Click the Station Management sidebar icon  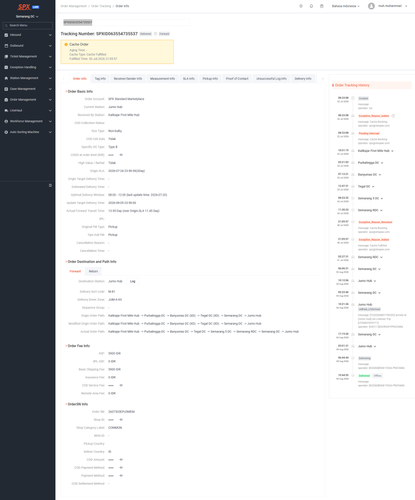point(6,78)
